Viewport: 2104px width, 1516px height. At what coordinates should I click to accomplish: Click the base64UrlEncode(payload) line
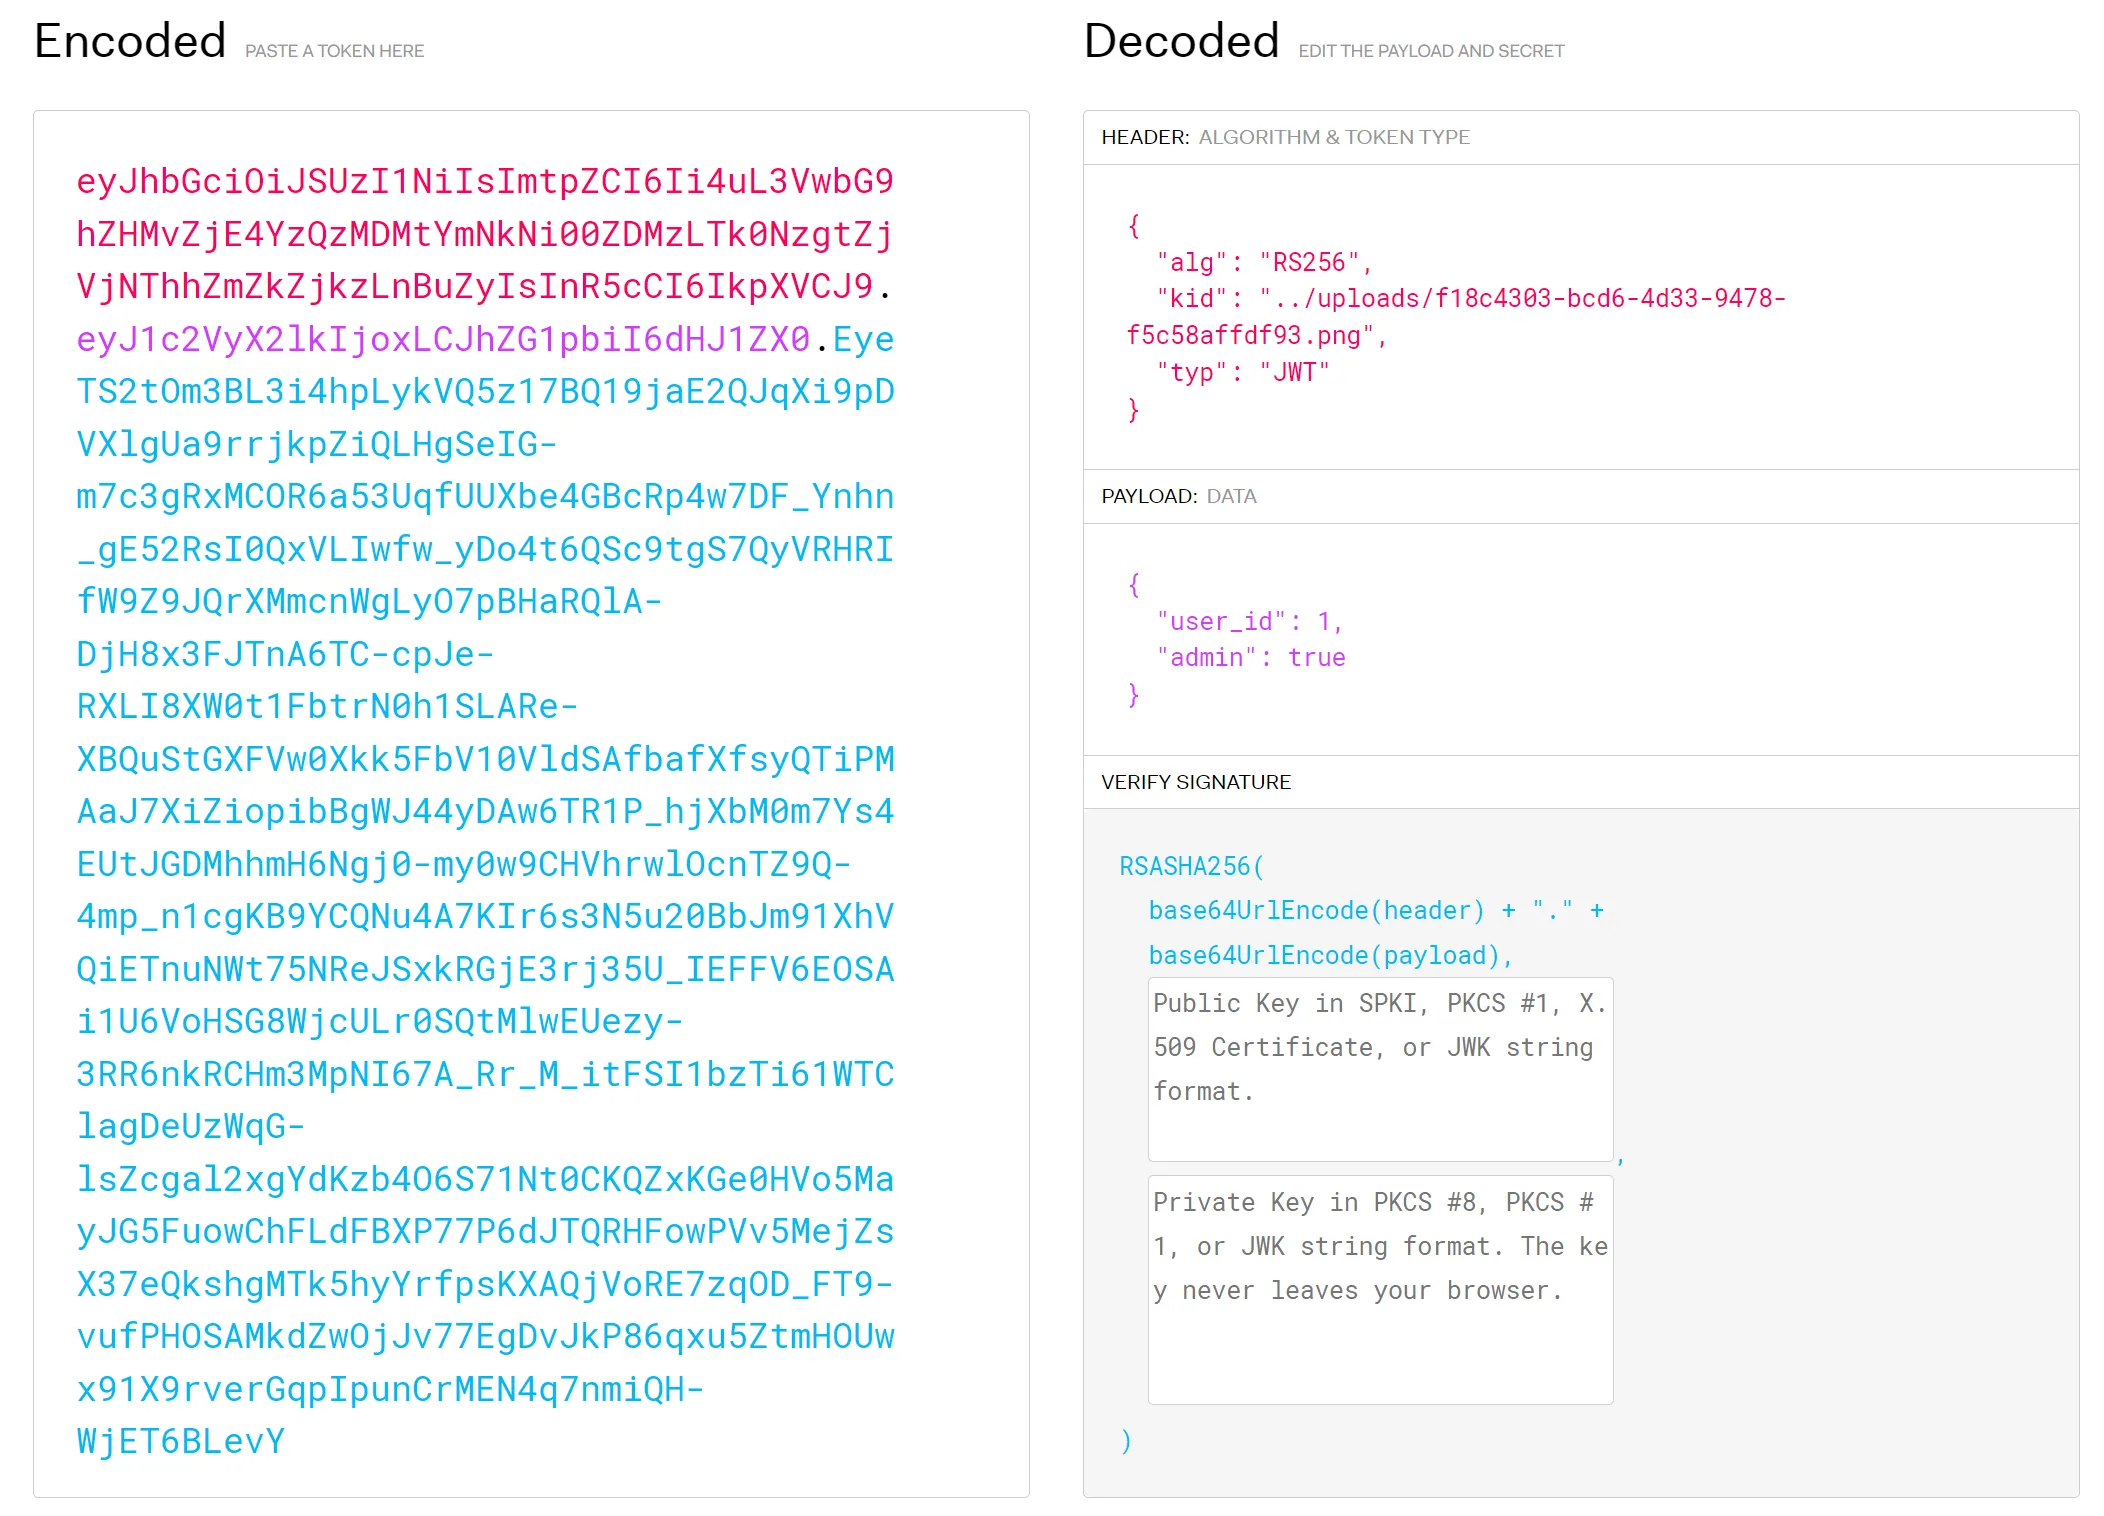coord(1330,955)
